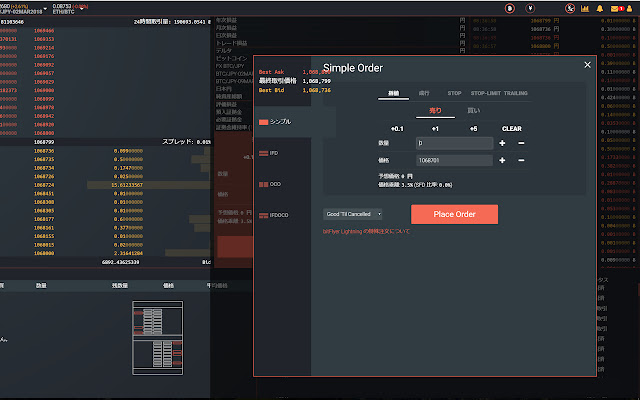Open the bitFlyer Lightning special orders link
Viewport: 640px width, 400px height.
pos(366,231)
